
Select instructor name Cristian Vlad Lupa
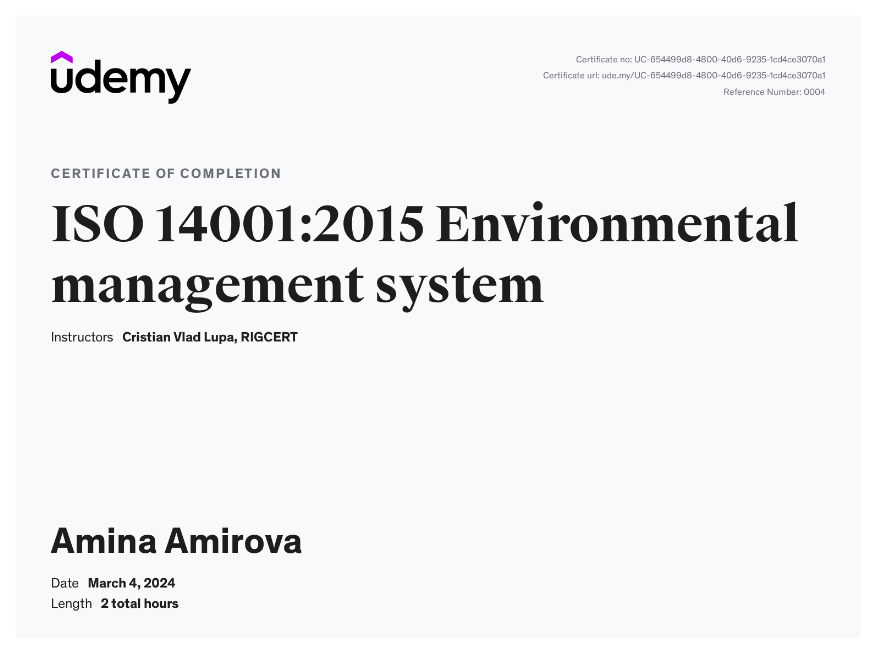point(178,337)
